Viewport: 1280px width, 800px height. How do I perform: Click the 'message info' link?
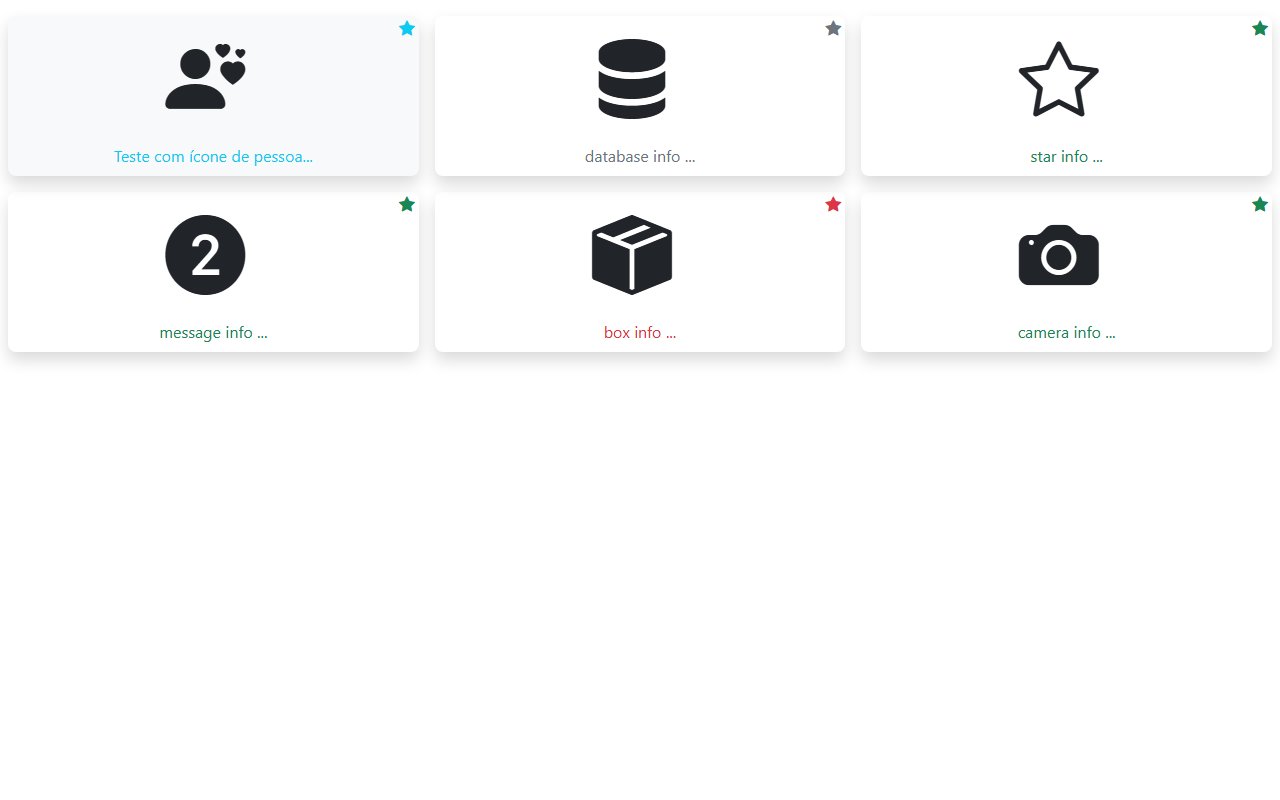[213, 332]
